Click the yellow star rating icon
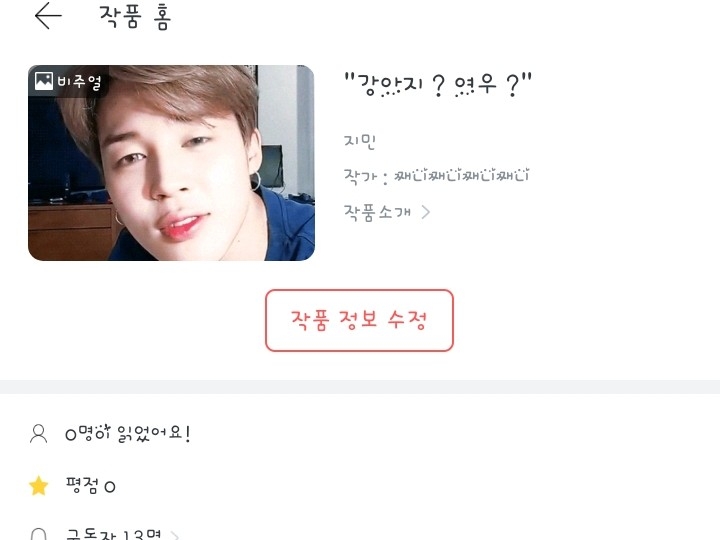Viewport: 720px width, 540px height. [39, 486]
